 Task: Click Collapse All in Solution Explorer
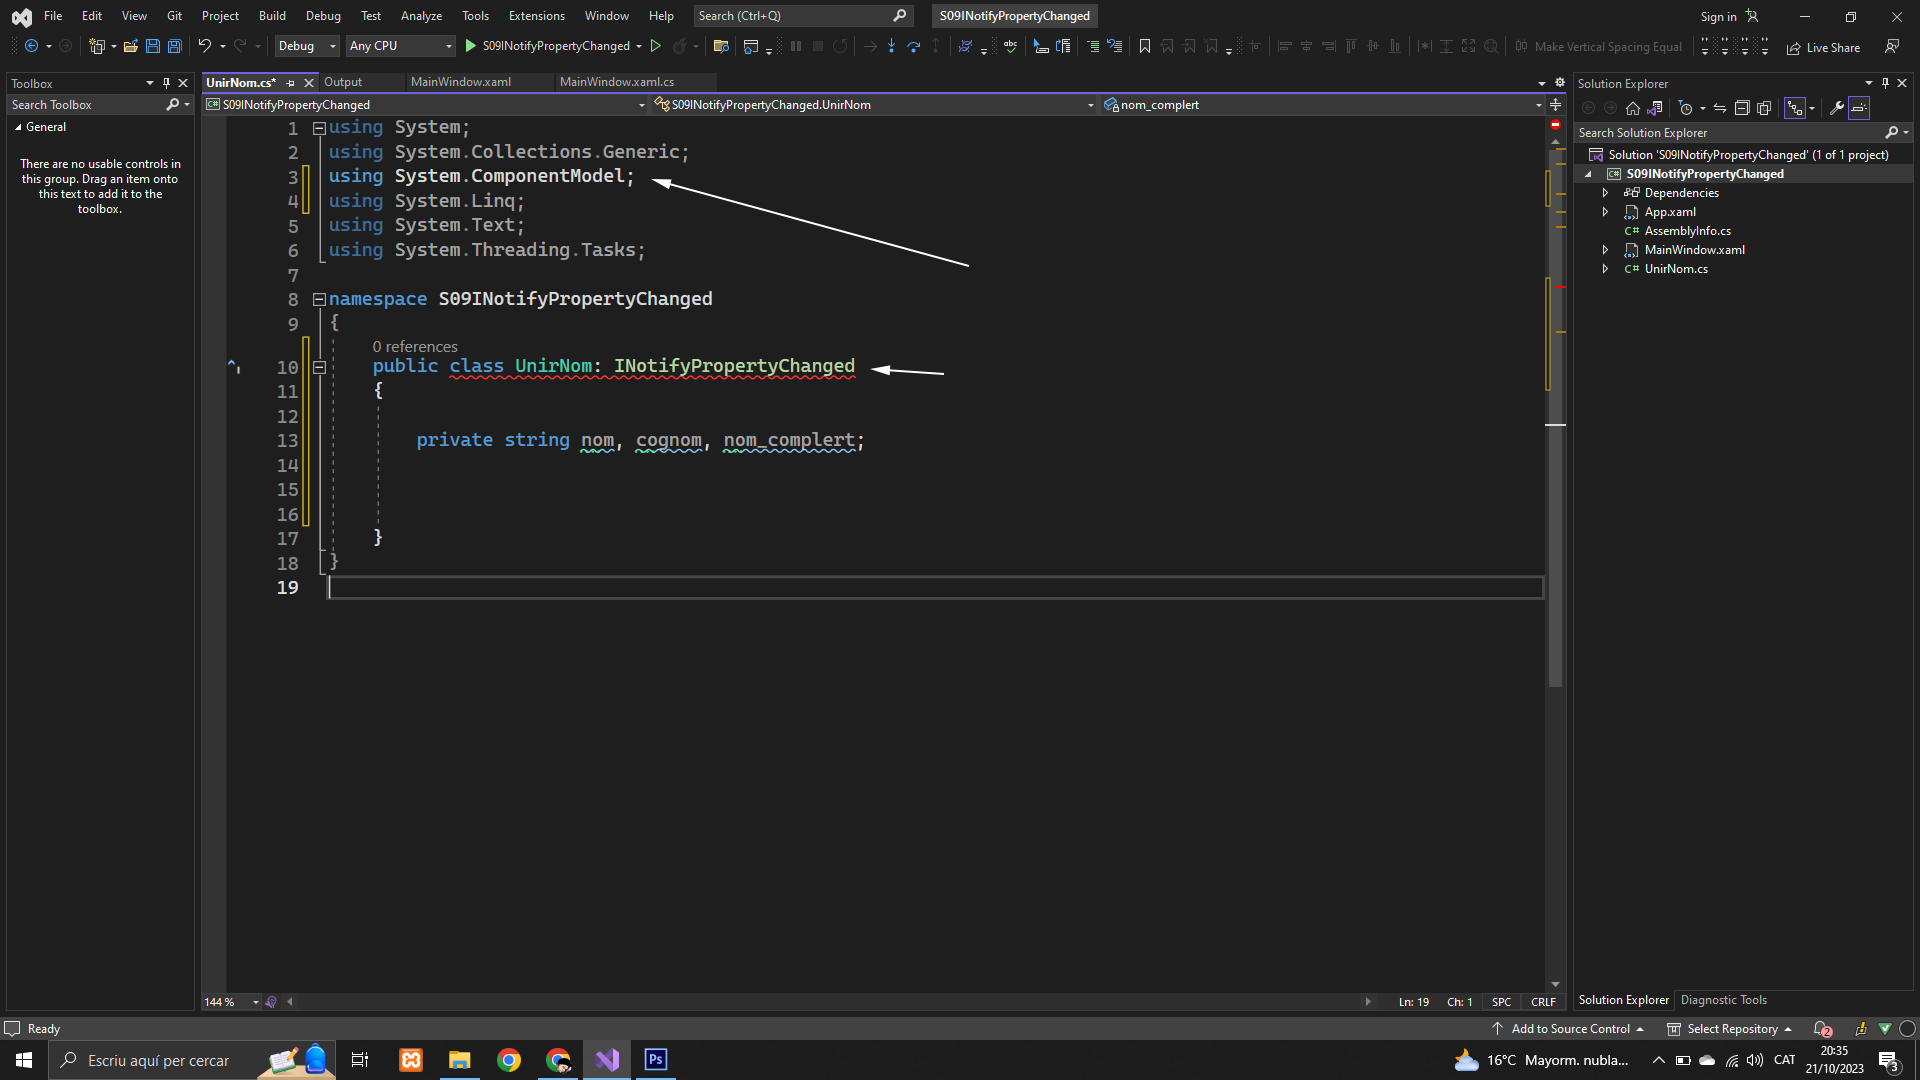coord(1742,108)
